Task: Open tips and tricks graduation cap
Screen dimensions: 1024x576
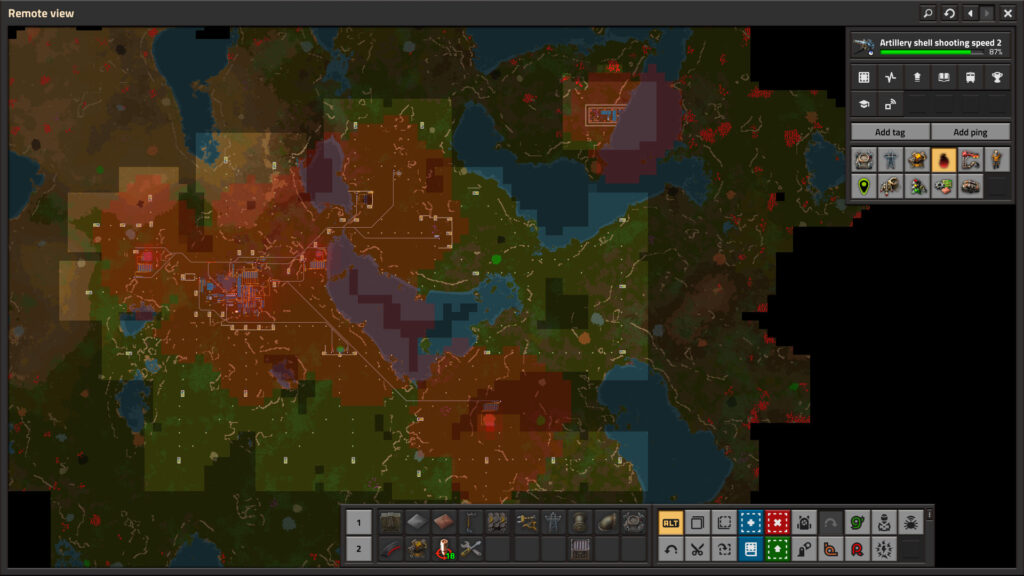Action: (864, 104)
